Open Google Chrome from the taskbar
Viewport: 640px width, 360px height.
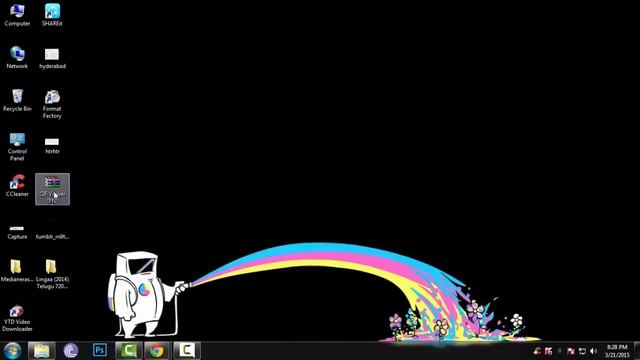[157, 351]
